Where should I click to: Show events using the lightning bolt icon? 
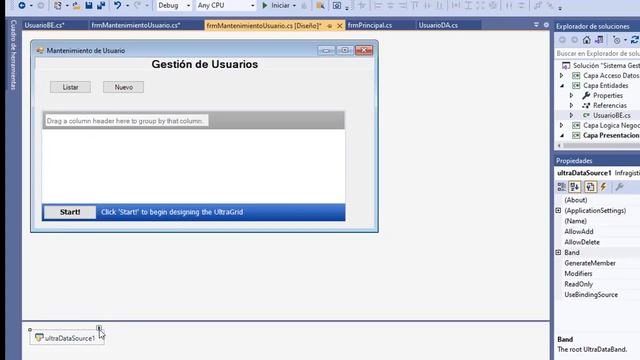point(603,187)
